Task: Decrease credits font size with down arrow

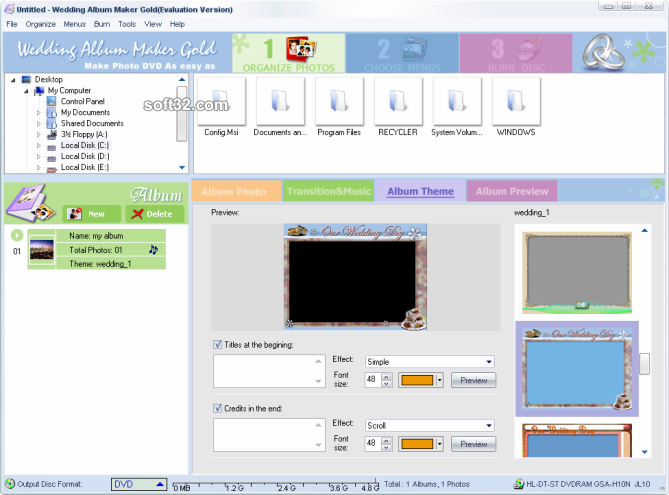Action: [x=386, y=447]
